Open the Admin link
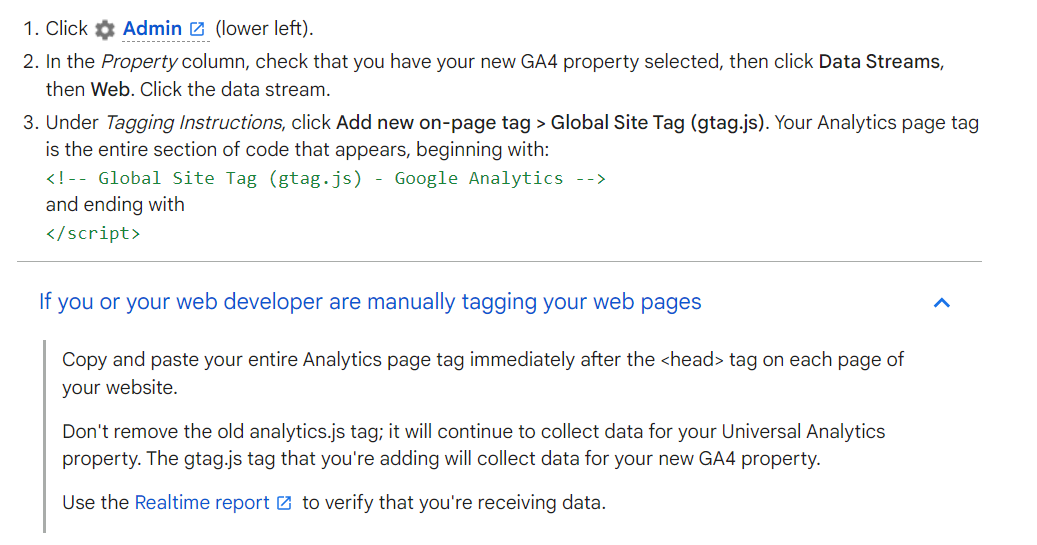 [152, 28]
